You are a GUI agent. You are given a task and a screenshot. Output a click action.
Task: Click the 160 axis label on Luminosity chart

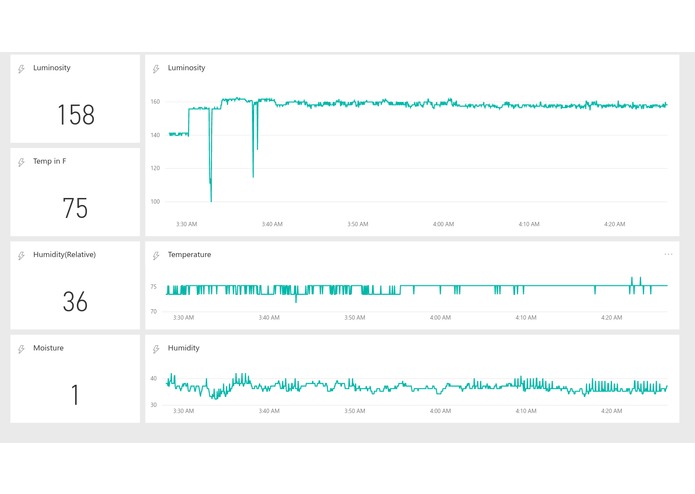click(x=155, y=102)
